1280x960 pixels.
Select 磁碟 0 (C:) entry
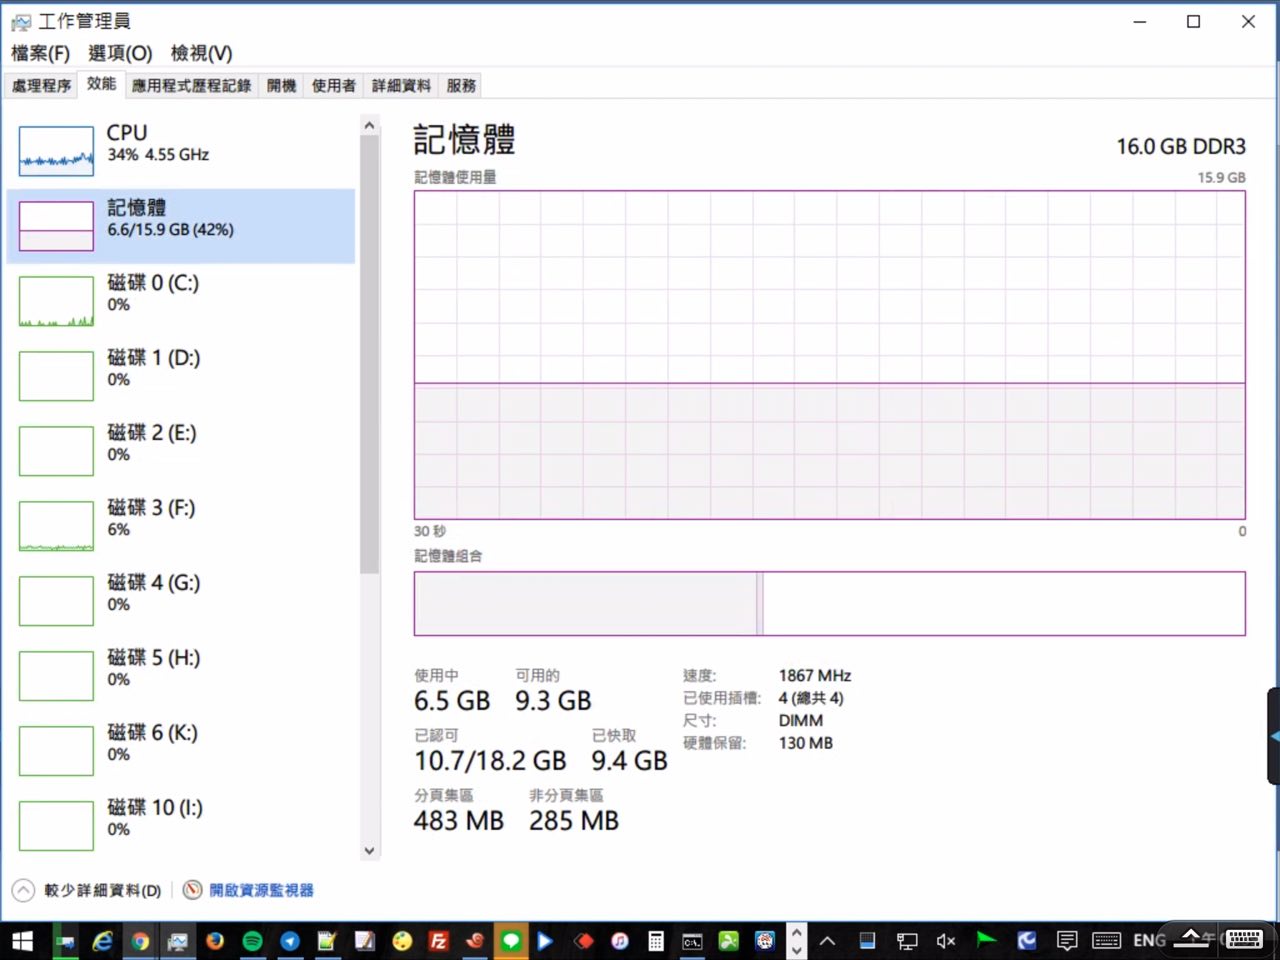pos(181,301)
